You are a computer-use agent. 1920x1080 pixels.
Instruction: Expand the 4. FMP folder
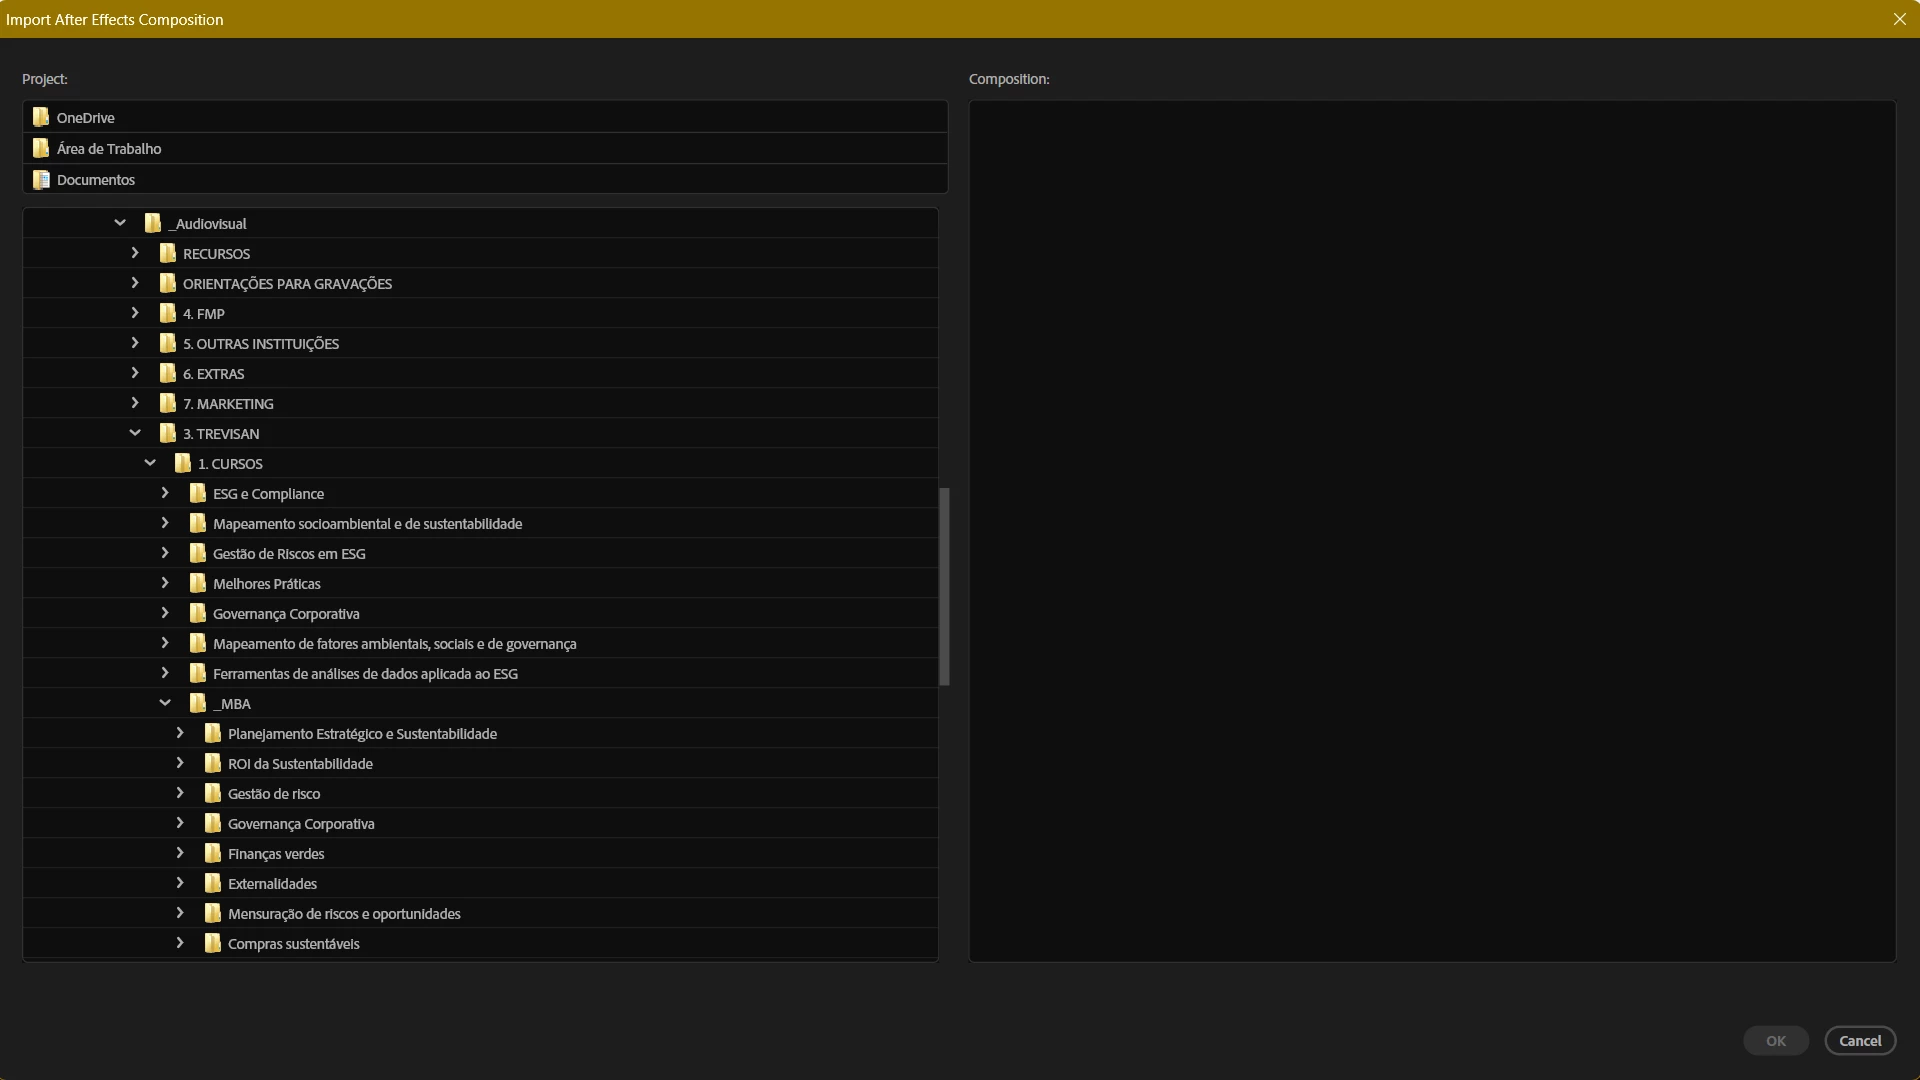click(x=135, y=313)
